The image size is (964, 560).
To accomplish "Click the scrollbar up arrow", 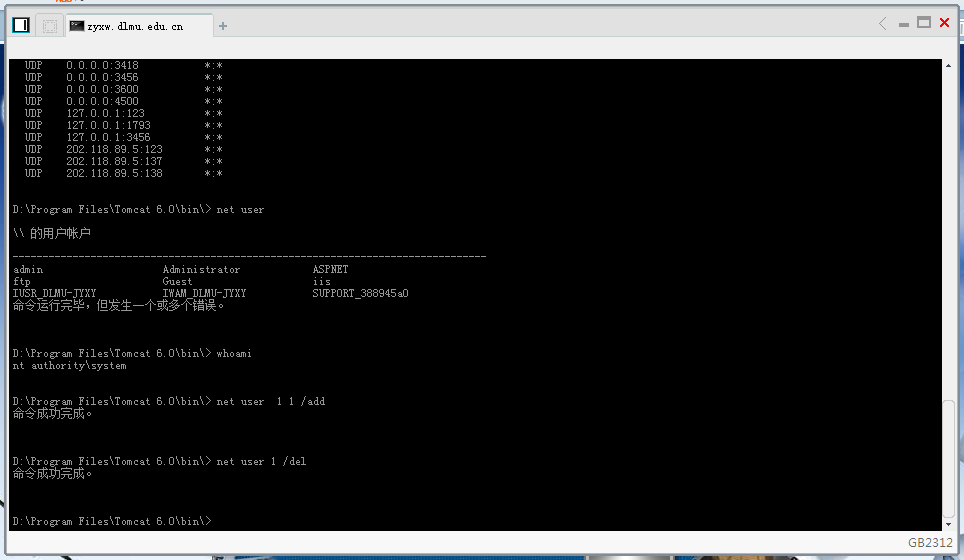I will pos(949,65).
